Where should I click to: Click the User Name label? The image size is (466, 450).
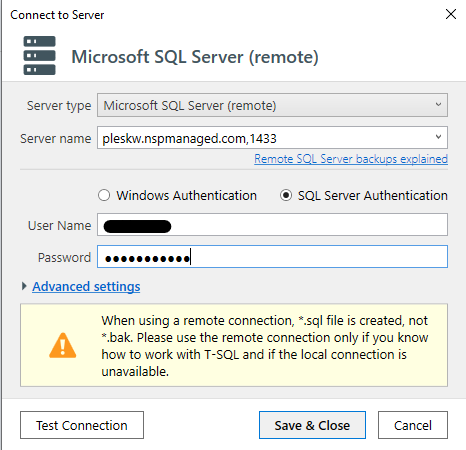click(59, 226)
